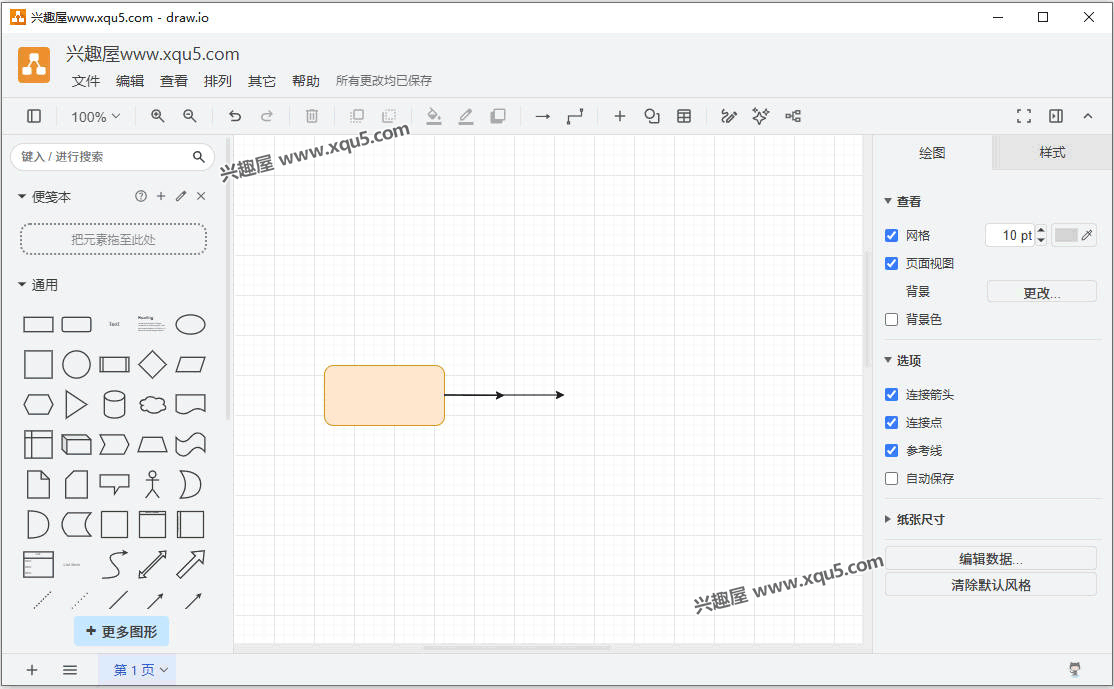Image resolution: width=1114 pixels, height=689 pixels.
Task: Toggle the 网格 checkbox
Action: pos(892,235)
